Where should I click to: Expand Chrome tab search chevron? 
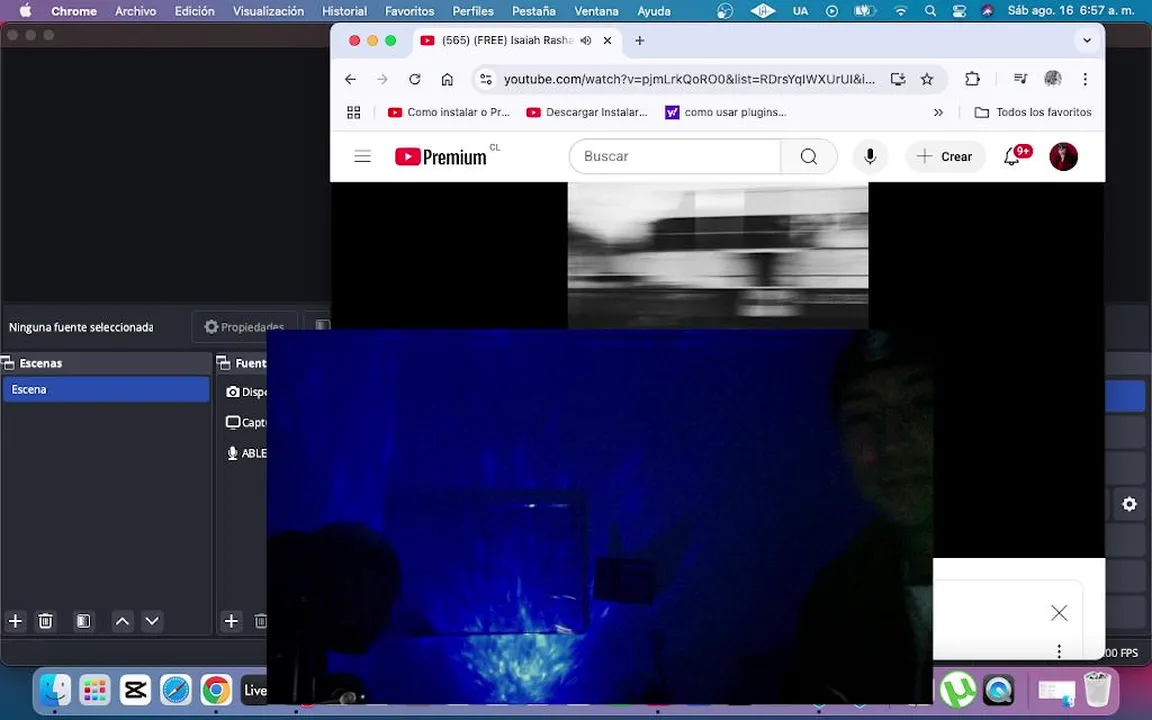(1087, 40)
